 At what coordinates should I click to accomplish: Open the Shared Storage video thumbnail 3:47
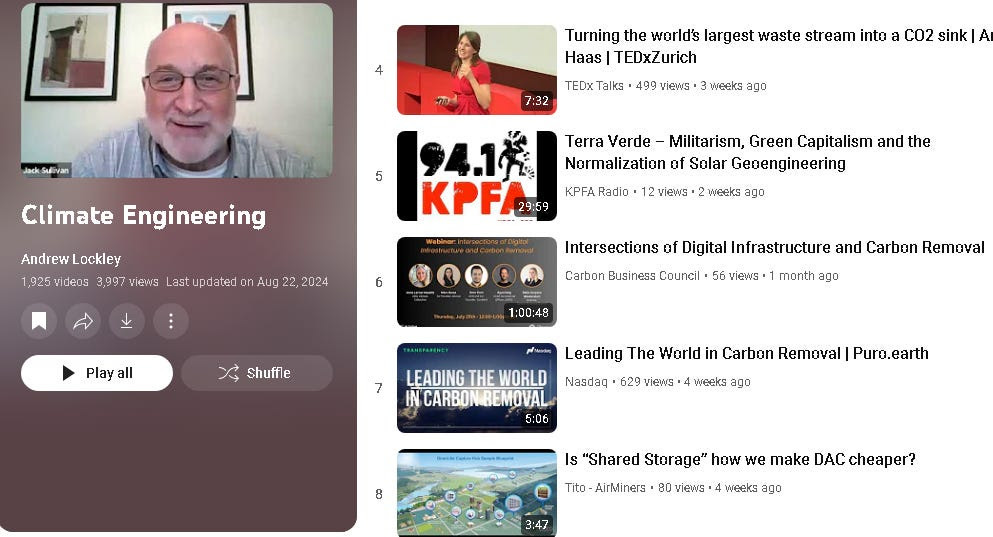[x=477, y=493]
